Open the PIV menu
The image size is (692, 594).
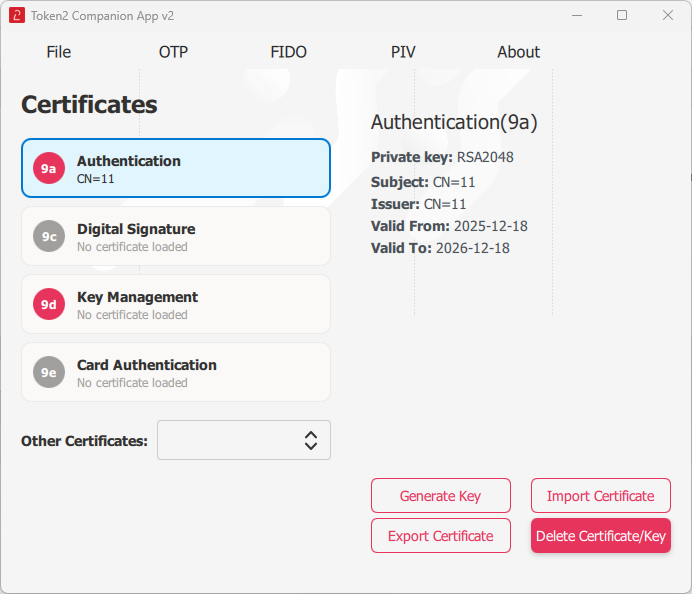tap(403, 52)
